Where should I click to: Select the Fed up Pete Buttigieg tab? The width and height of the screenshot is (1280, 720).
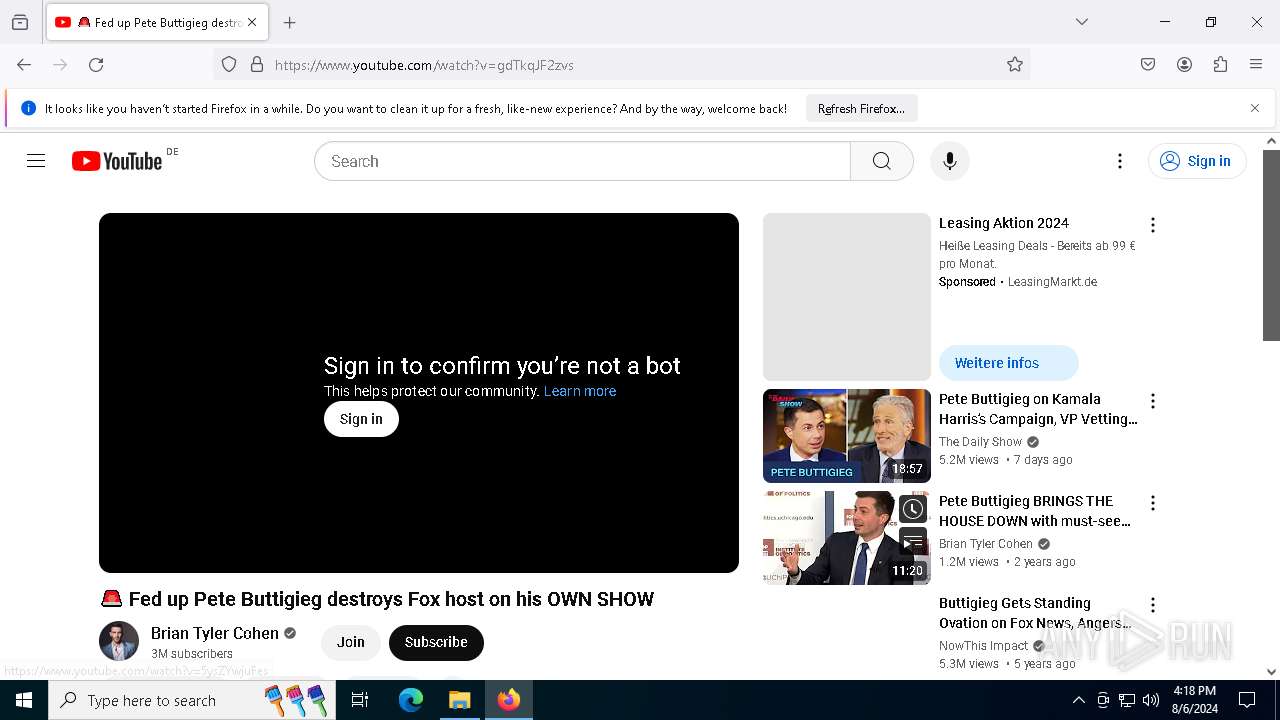[x=156, y=22]
